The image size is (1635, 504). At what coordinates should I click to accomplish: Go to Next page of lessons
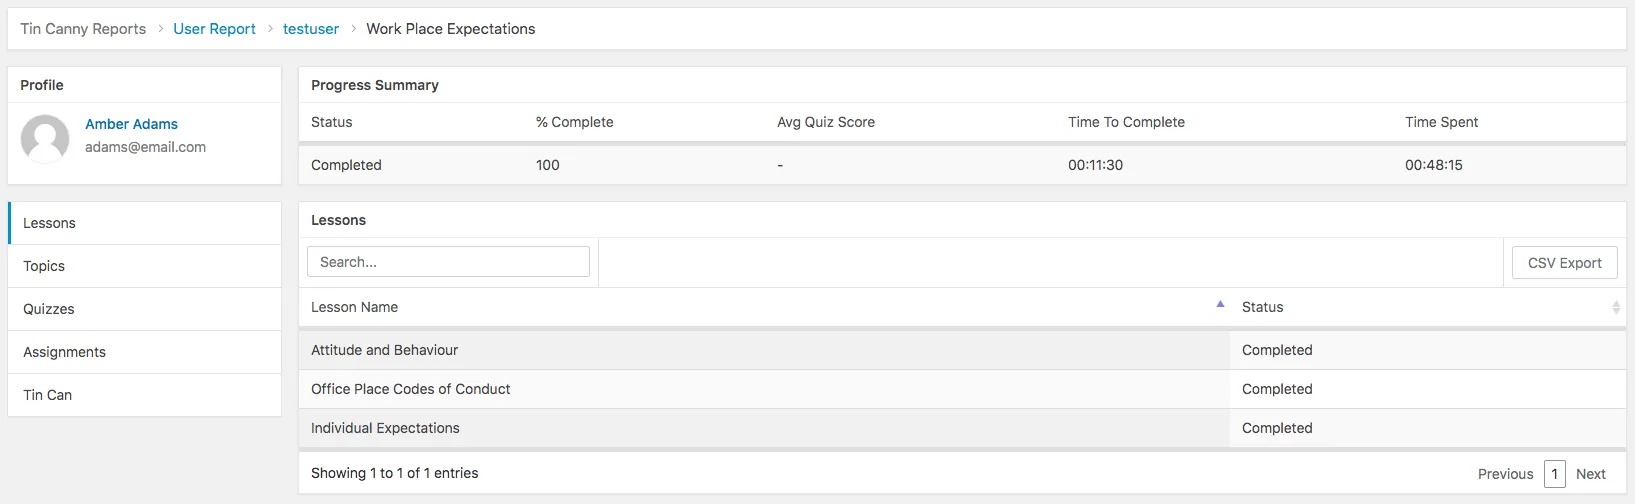(x=1590, y=474)
